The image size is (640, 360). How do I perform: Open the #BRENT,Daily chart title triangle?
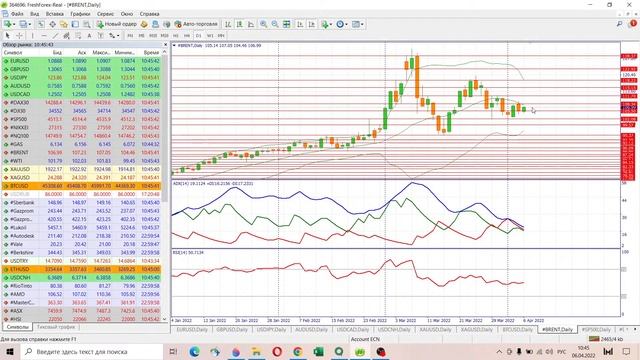click(174, 45)
